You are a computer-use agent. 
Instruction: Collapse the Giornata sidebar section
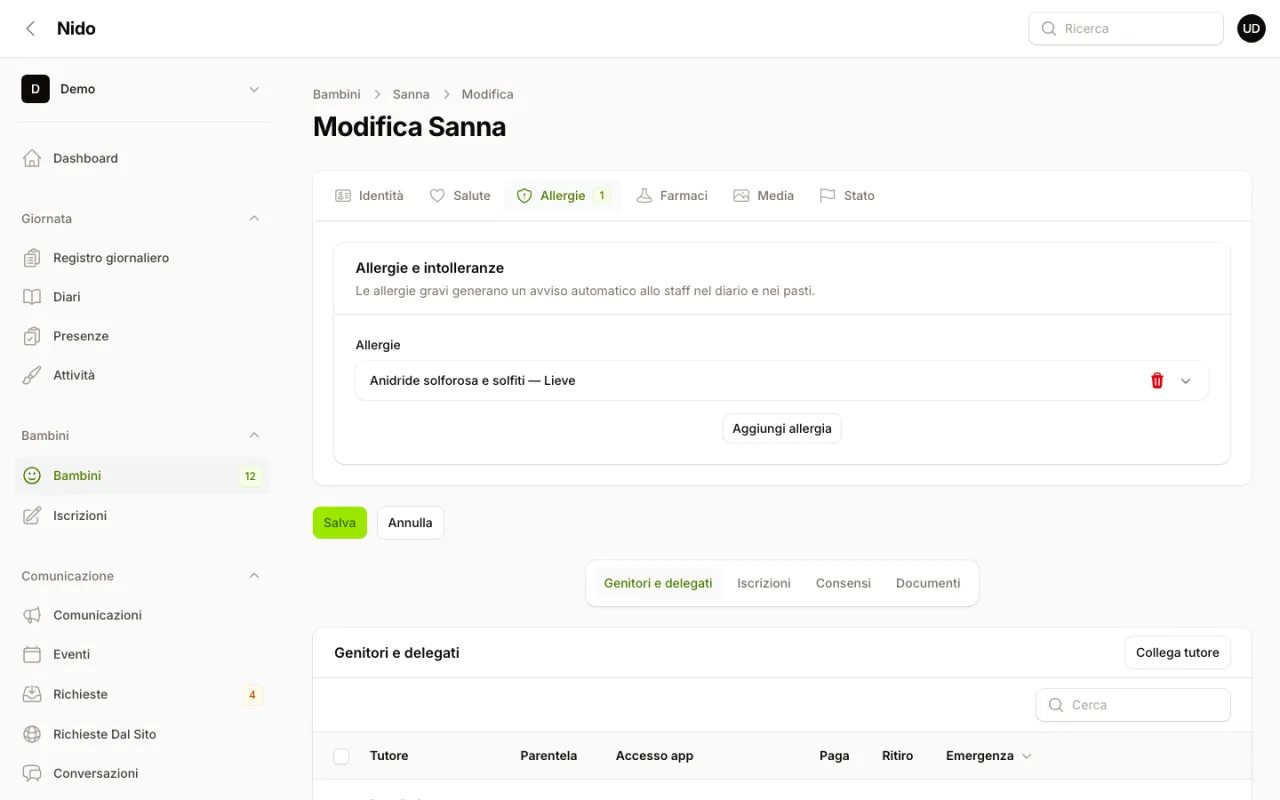[x=254, y=218]
